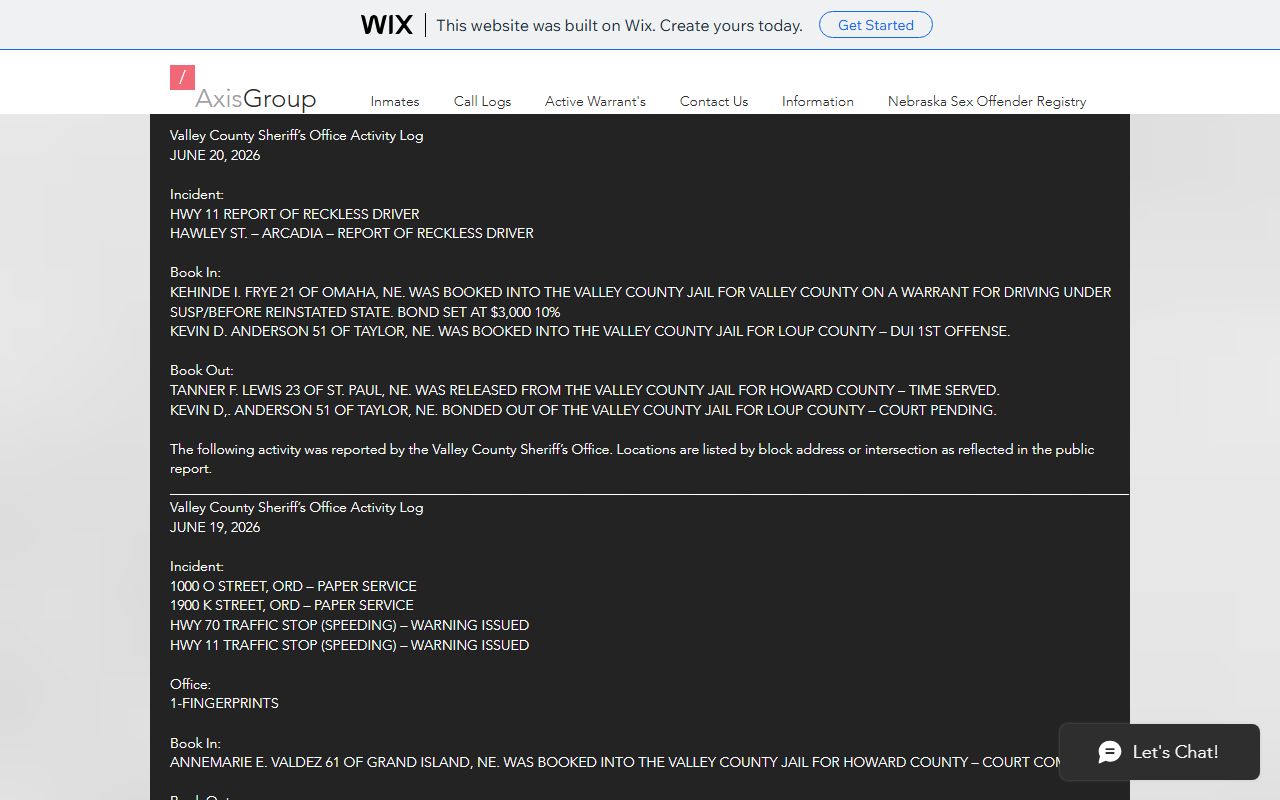Click the JUNE 20, 2026 log date
Screen dimensions: 1280x800
point(215,155)
